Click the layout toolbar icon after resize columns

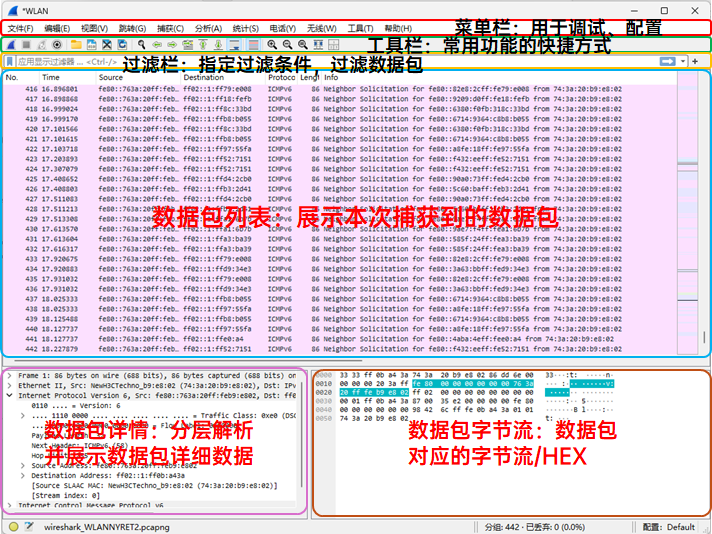pos(333,44)
